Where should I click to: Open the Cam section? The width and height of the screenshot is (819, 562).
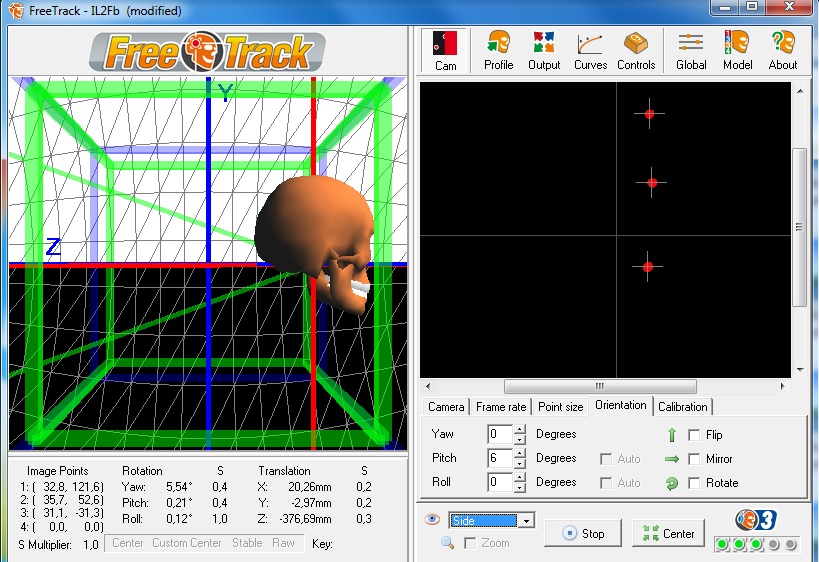(x=445, y=51)
